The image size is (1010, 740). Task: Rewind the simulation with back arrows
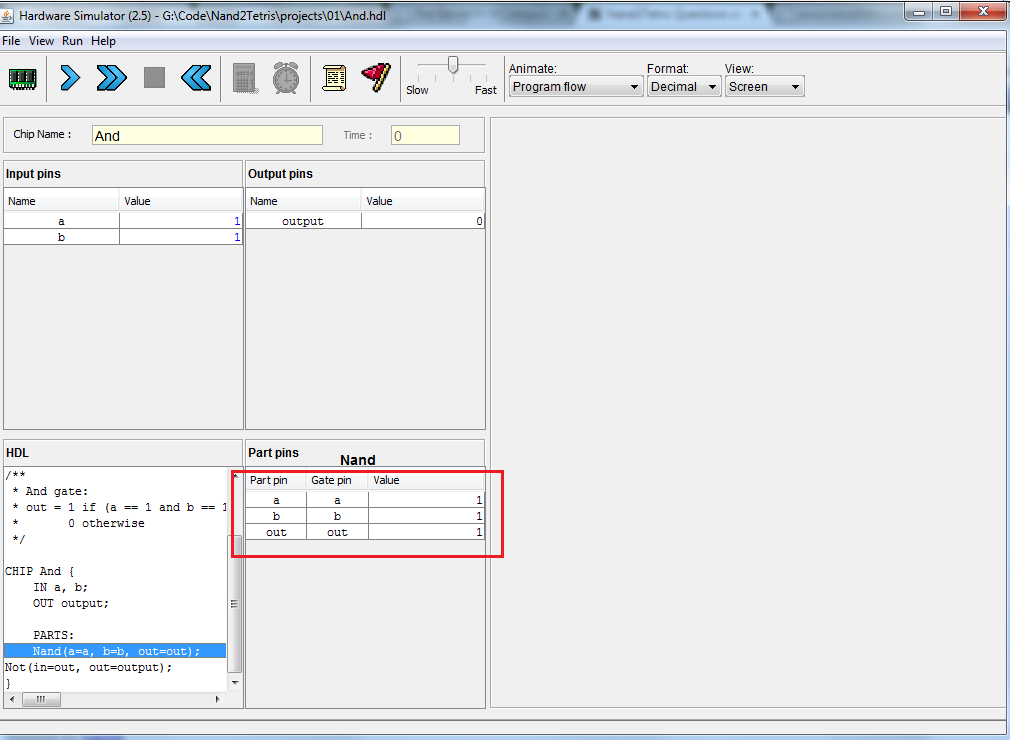(x=196, y=78)
